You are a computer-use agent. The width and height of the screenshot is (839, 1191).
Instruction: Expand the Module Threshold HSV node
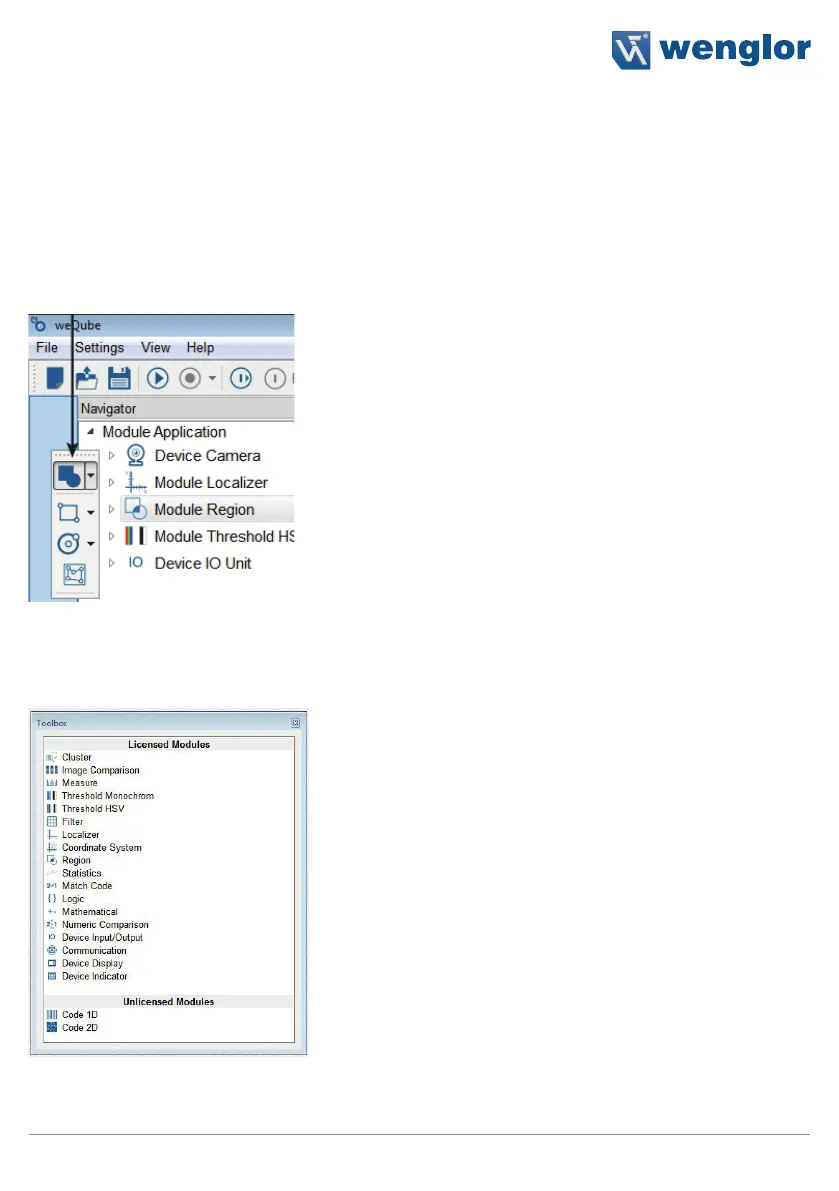pos(112,536)
